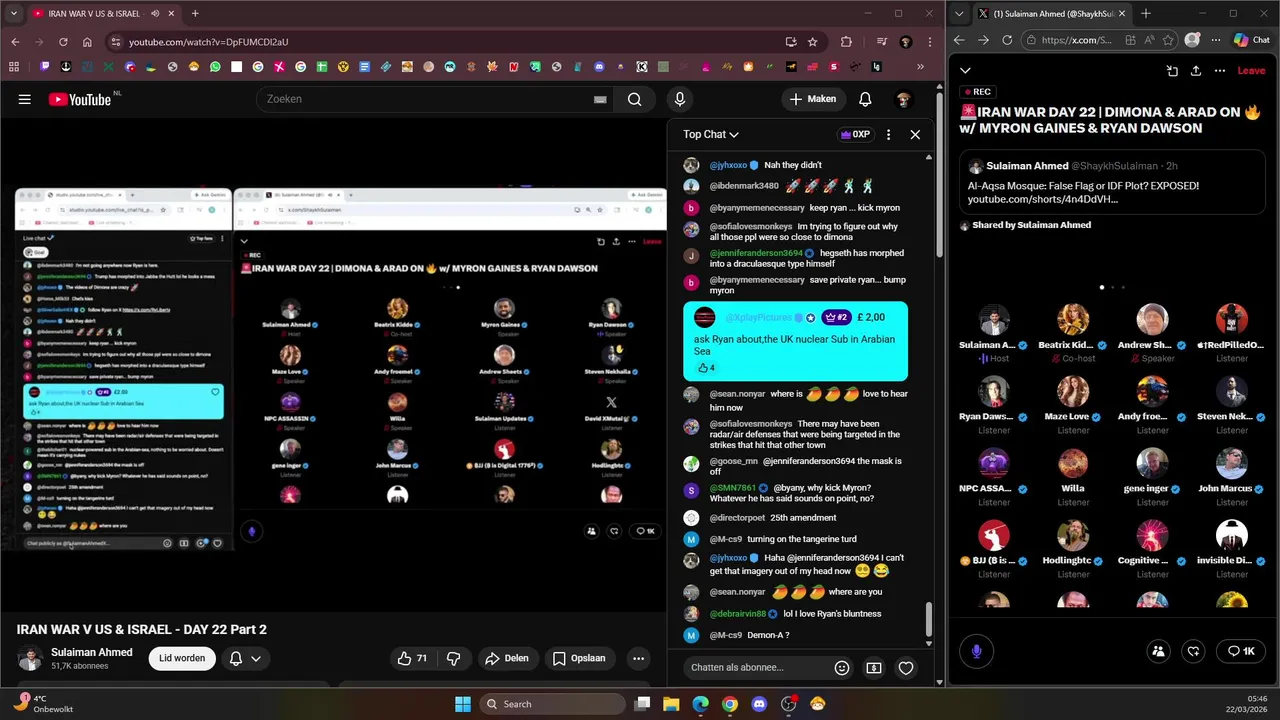This screenshot has height=720, width=1280.
Task: Reload the YouTube page
Action: [x=63, y=42]
